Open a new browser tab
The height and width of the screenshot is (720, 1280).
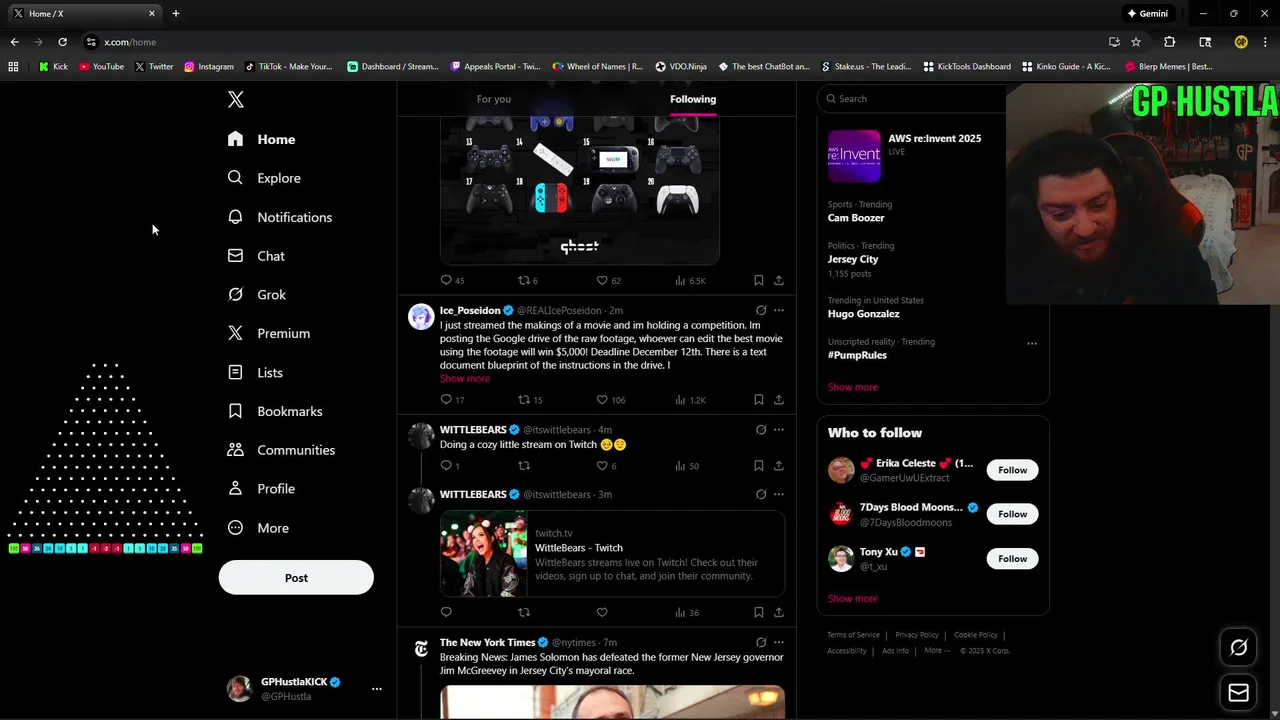tap(176, 14)
